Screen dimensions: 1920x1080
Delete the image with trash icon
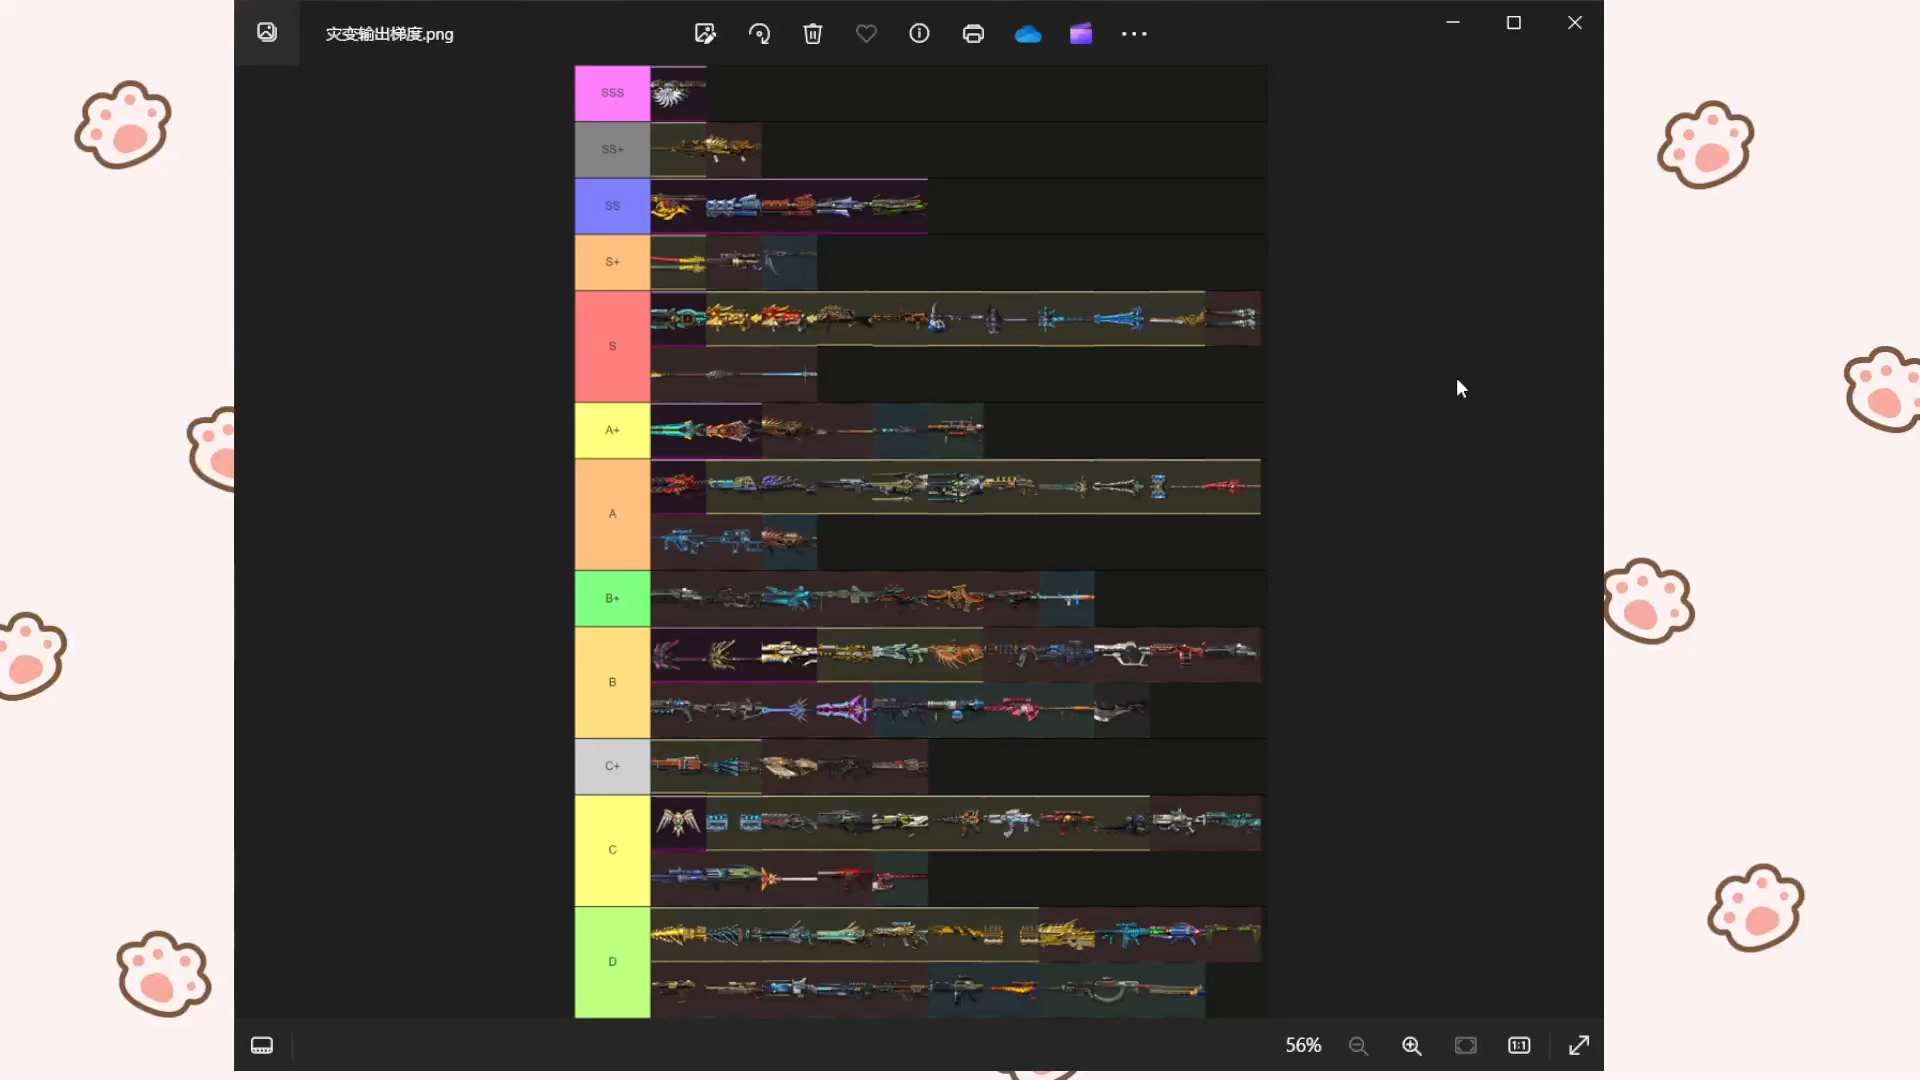813,34
